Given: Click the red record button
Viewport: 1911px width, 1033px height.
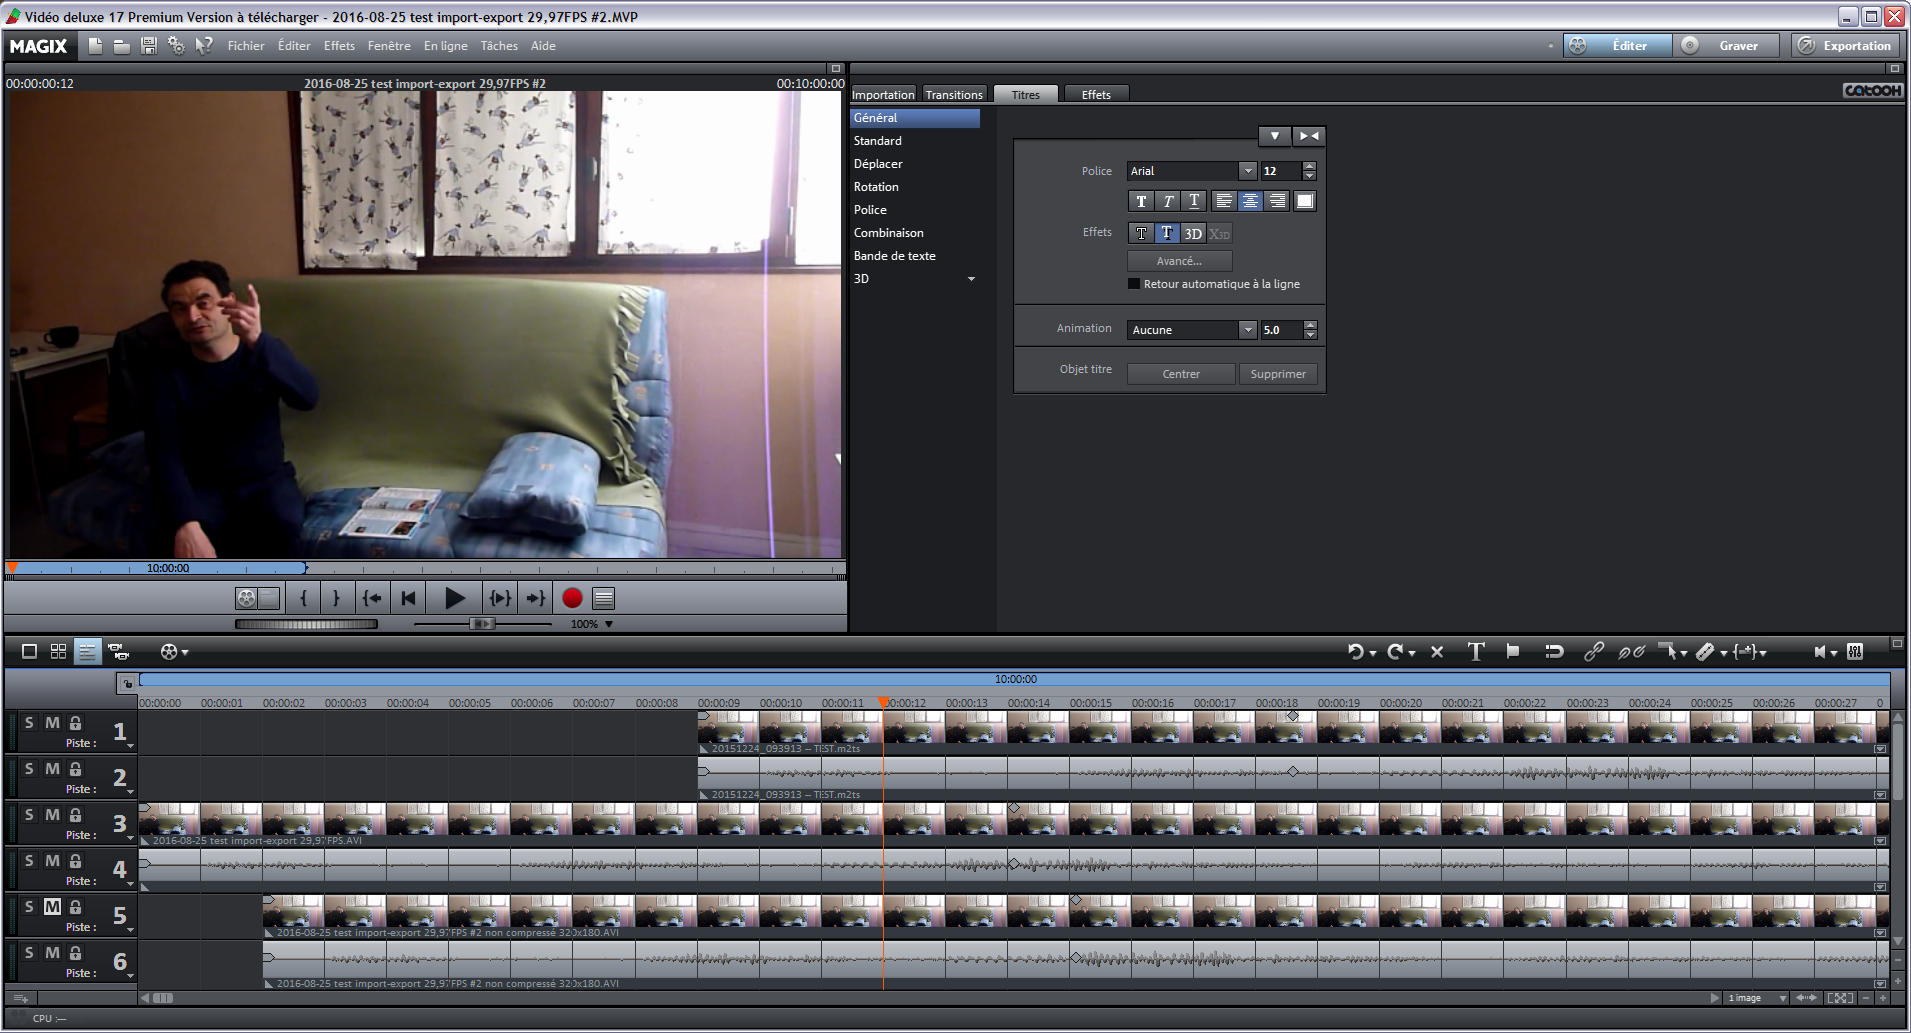Looking at the screenshot, I should (572, 598).
